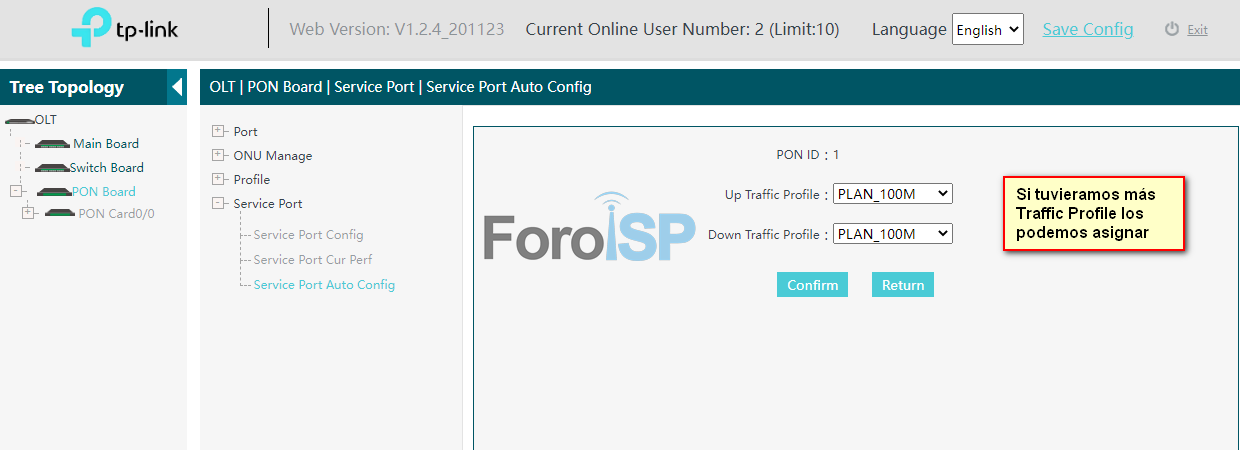Click the Exit power icon
The height and width of the screenshot is (450, 1240).
tap(1172, 29)
